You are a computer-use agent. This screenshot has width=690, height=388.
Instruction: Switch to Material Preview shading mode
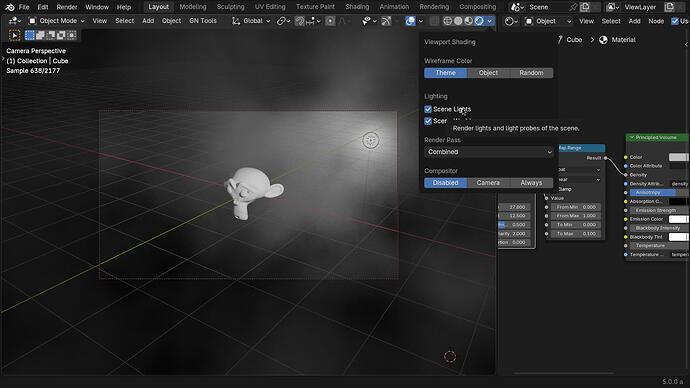[x=469, y=21]
